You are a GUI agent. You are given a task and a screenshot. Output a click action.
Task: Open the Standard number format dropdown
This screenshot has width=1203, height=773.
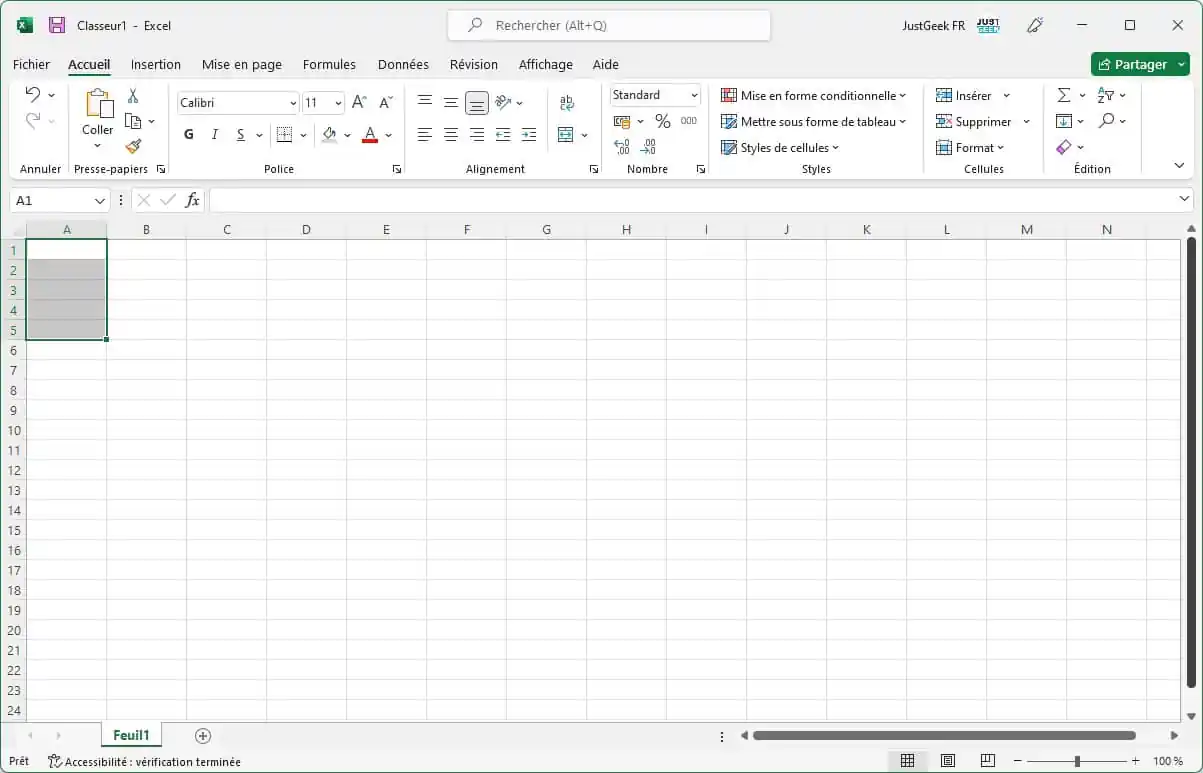click(694, 95)
